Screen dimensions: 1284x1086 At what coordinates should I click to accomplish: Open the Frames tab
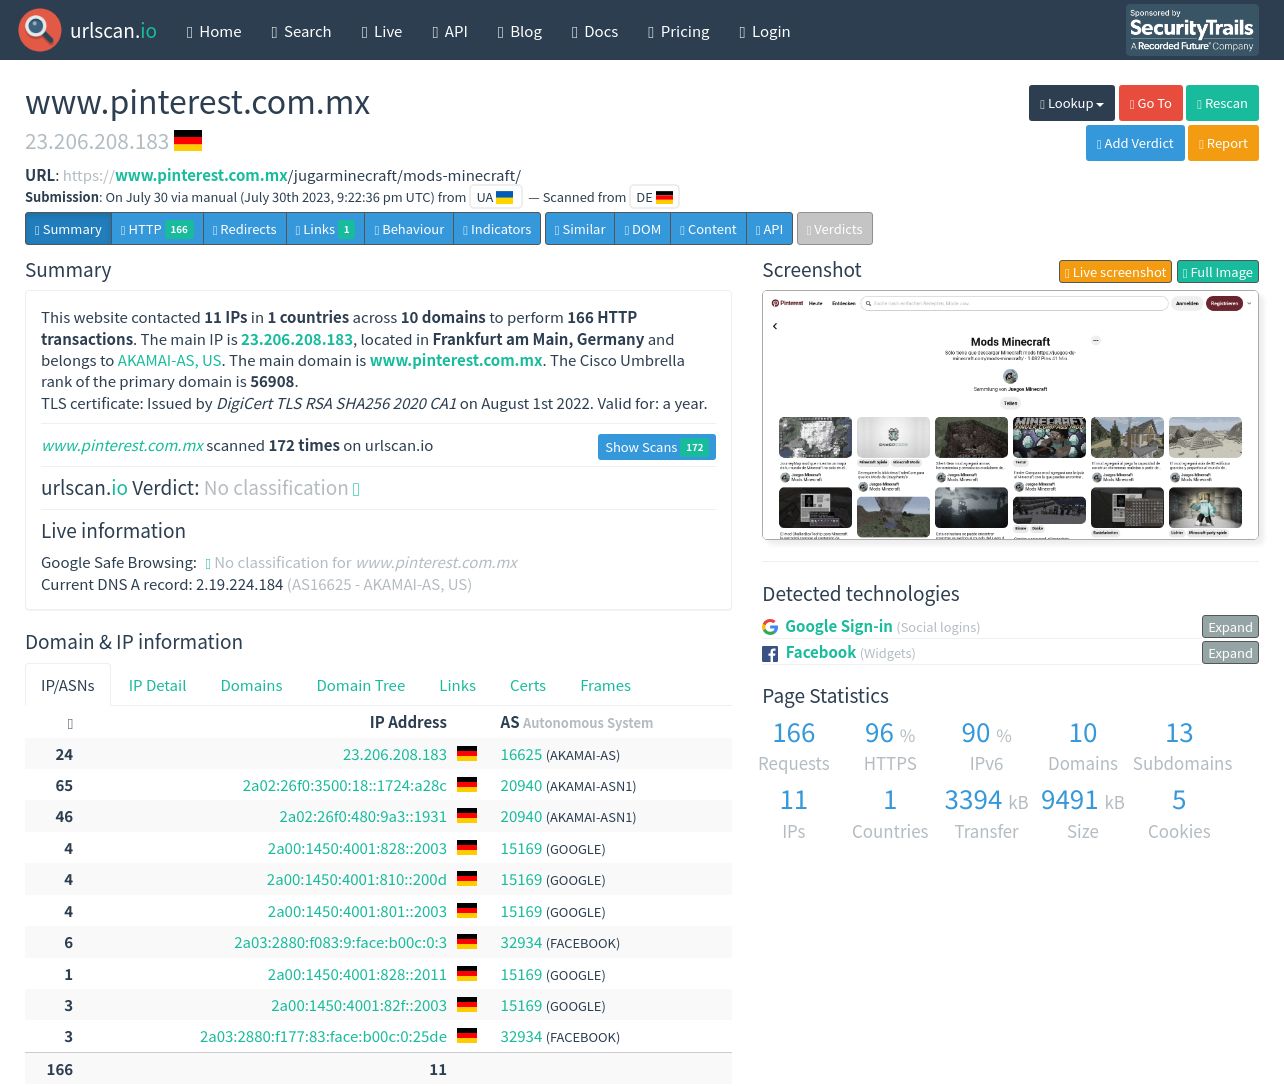point(605,685)
